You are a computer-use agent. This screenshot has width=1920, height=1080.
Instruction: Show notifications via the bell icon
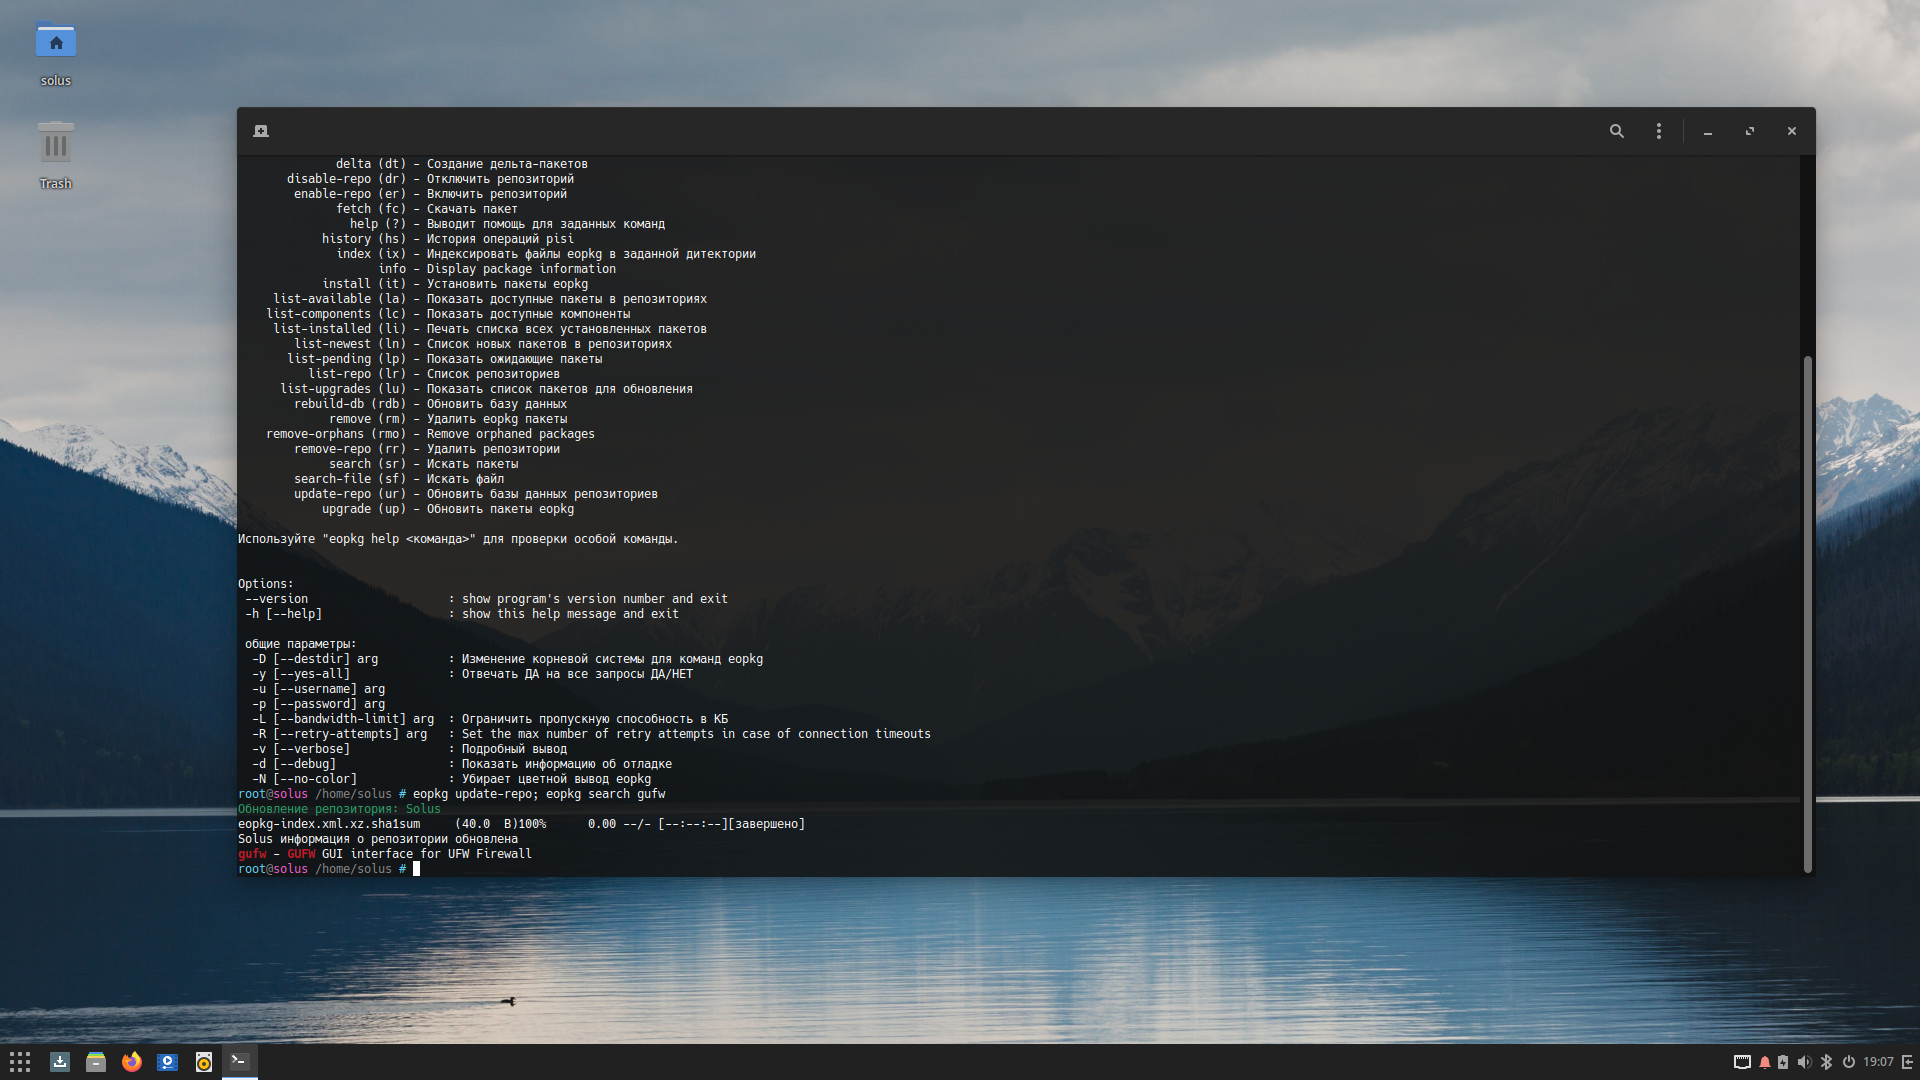(1765, 1062)
